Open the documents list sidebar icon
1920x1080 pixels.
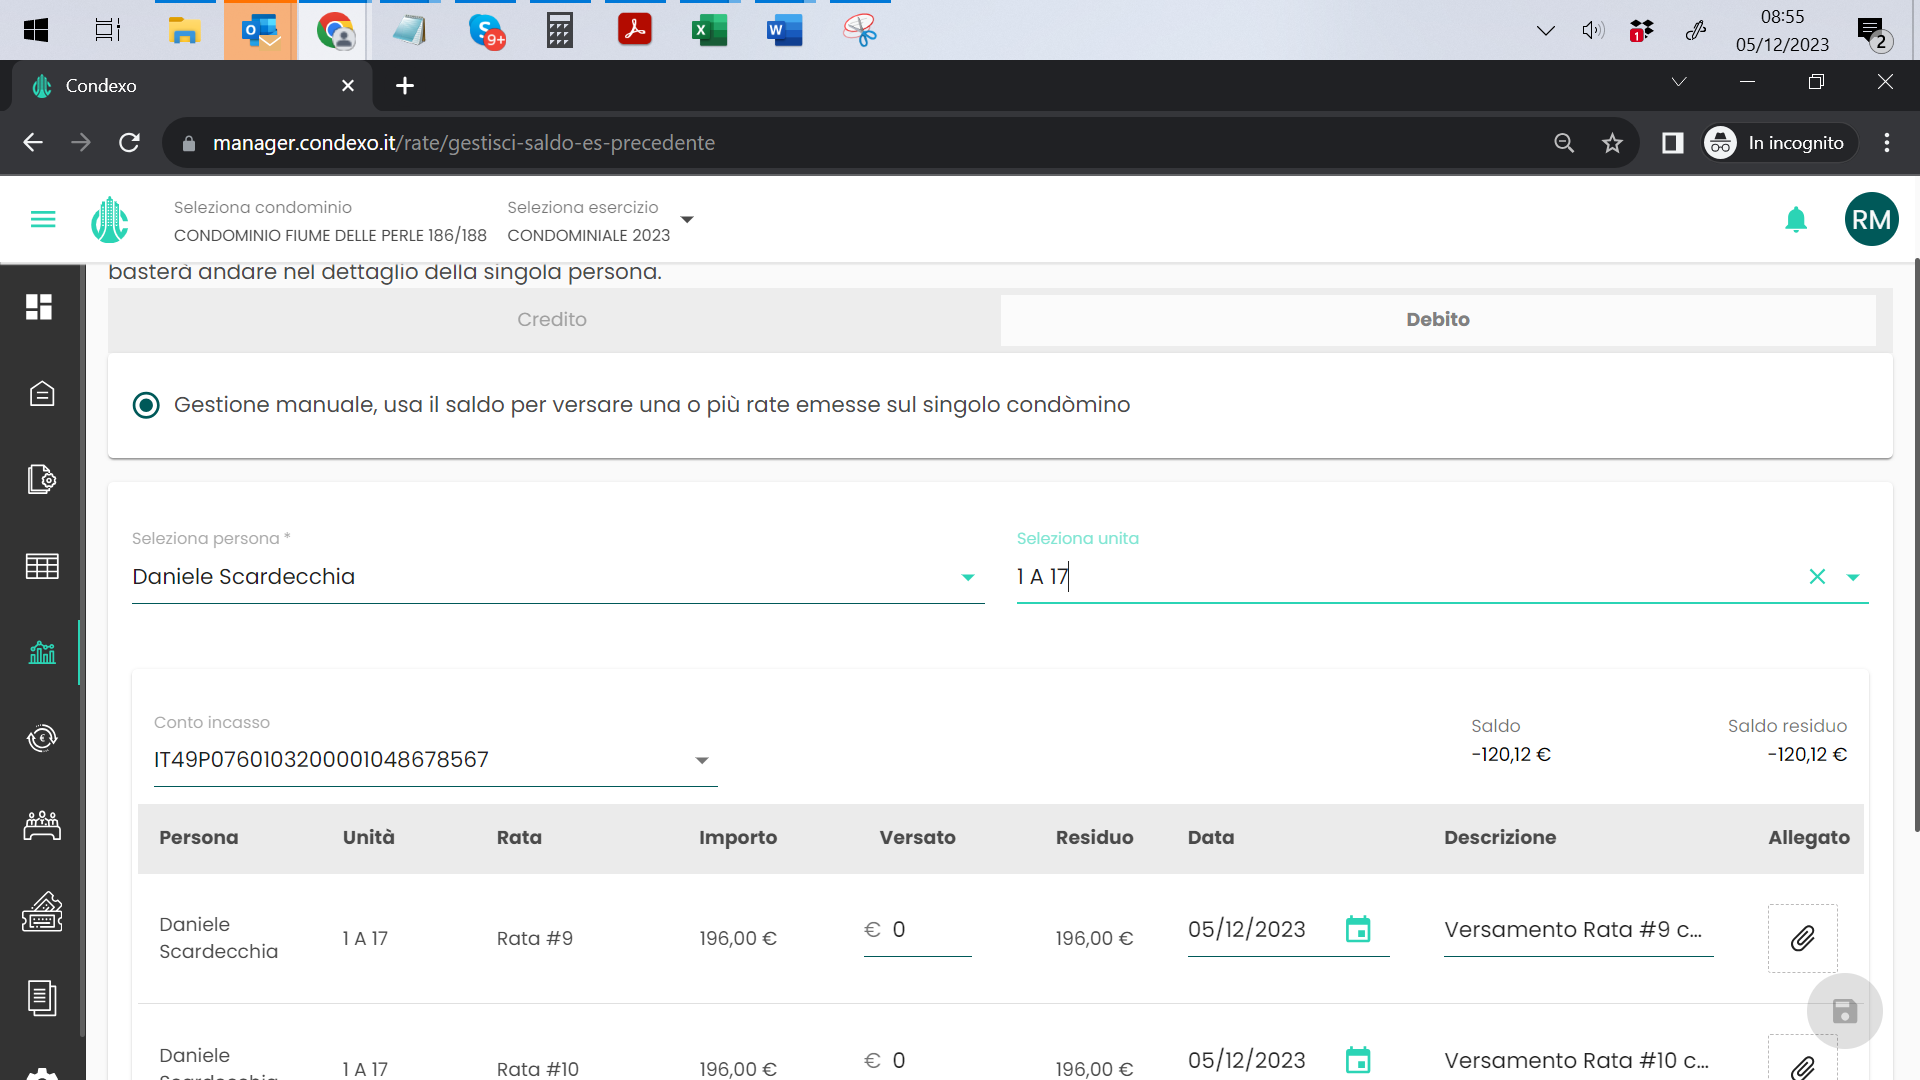click(42, 998)
